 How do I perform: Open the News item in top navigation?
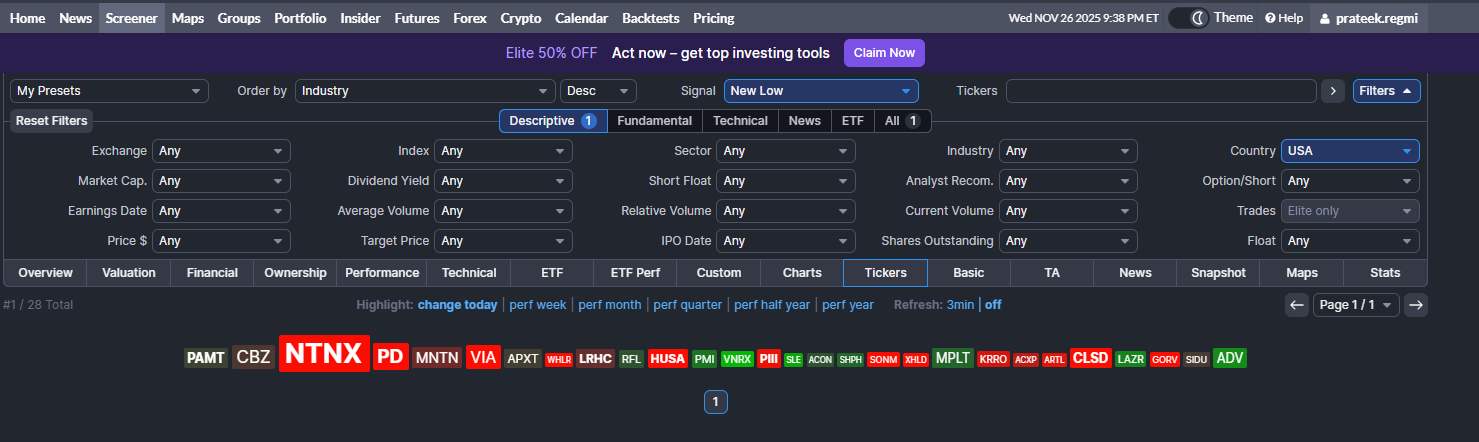[x=76, y=18]
